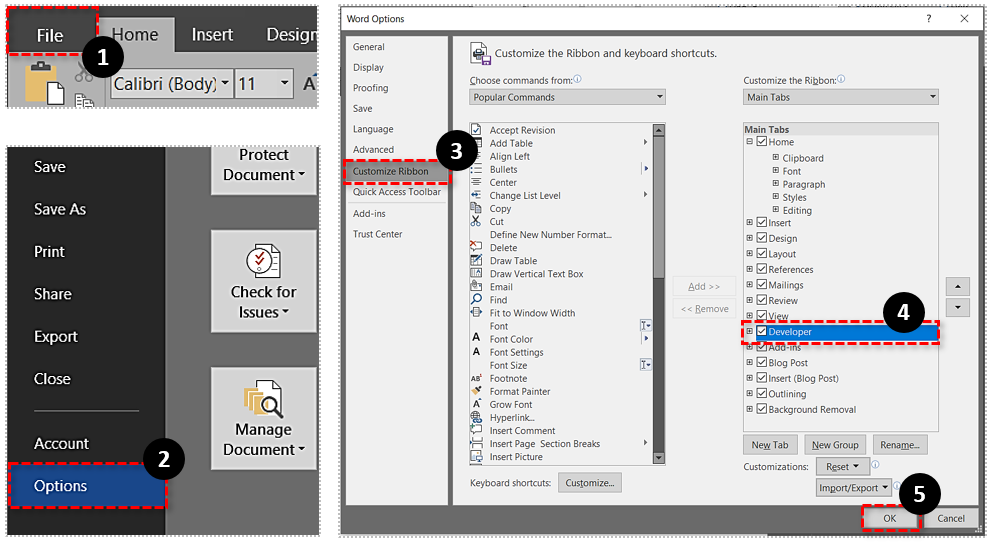Click the Email command icon

click(476, 286)
